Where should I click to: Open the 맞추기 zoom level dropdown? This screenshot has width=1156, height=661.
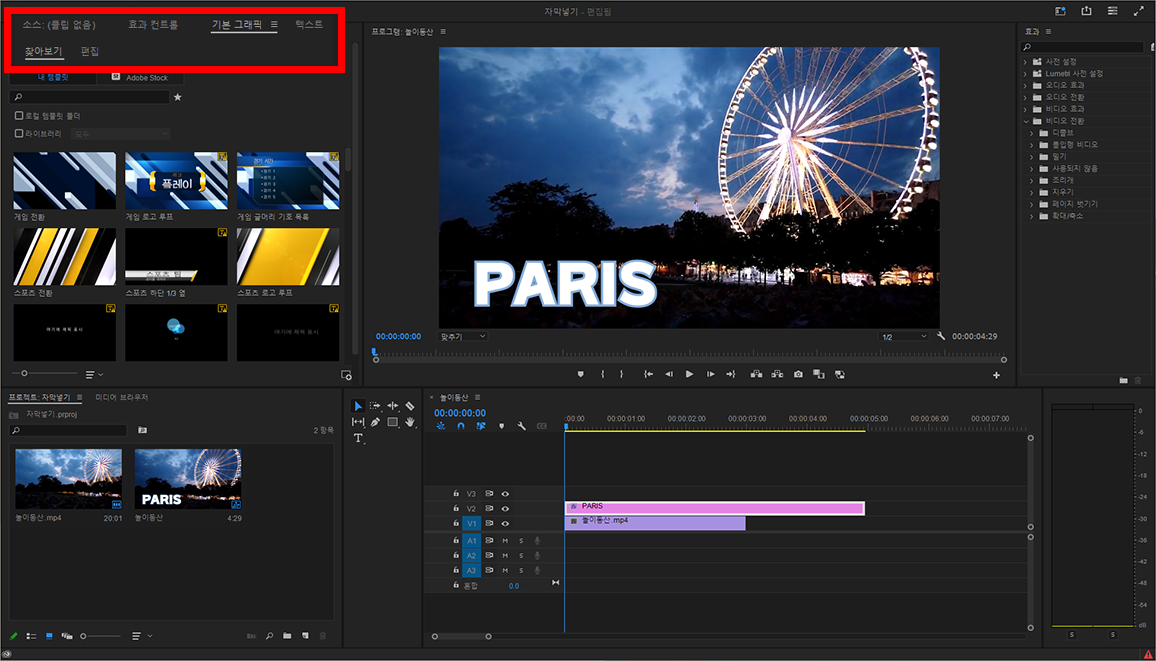pos(462,337)
